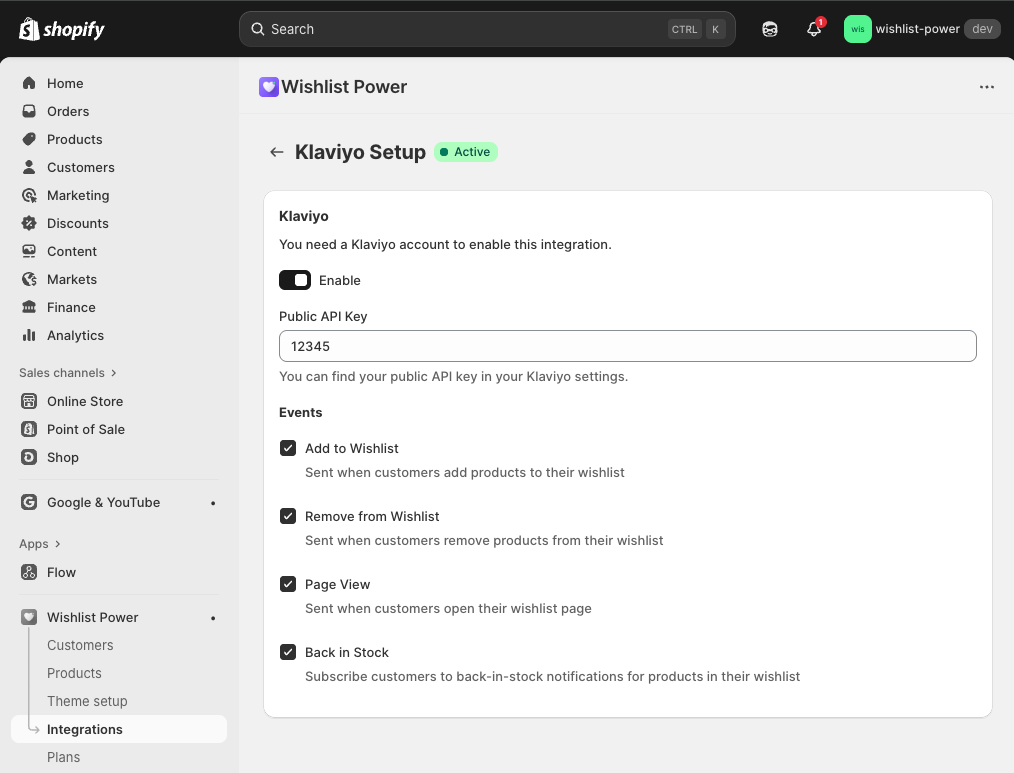The width and height of the screenshot is (1014, 773).
Task: Uncheck the Back in Stock event
Action: pyautogui.click(x=288, y=652)
